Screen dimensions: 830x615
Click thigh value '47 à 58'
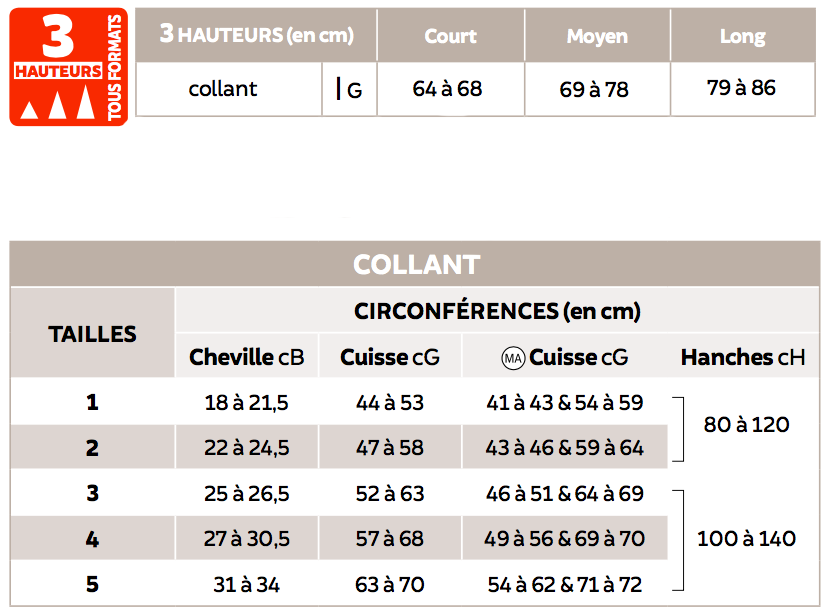390,448
